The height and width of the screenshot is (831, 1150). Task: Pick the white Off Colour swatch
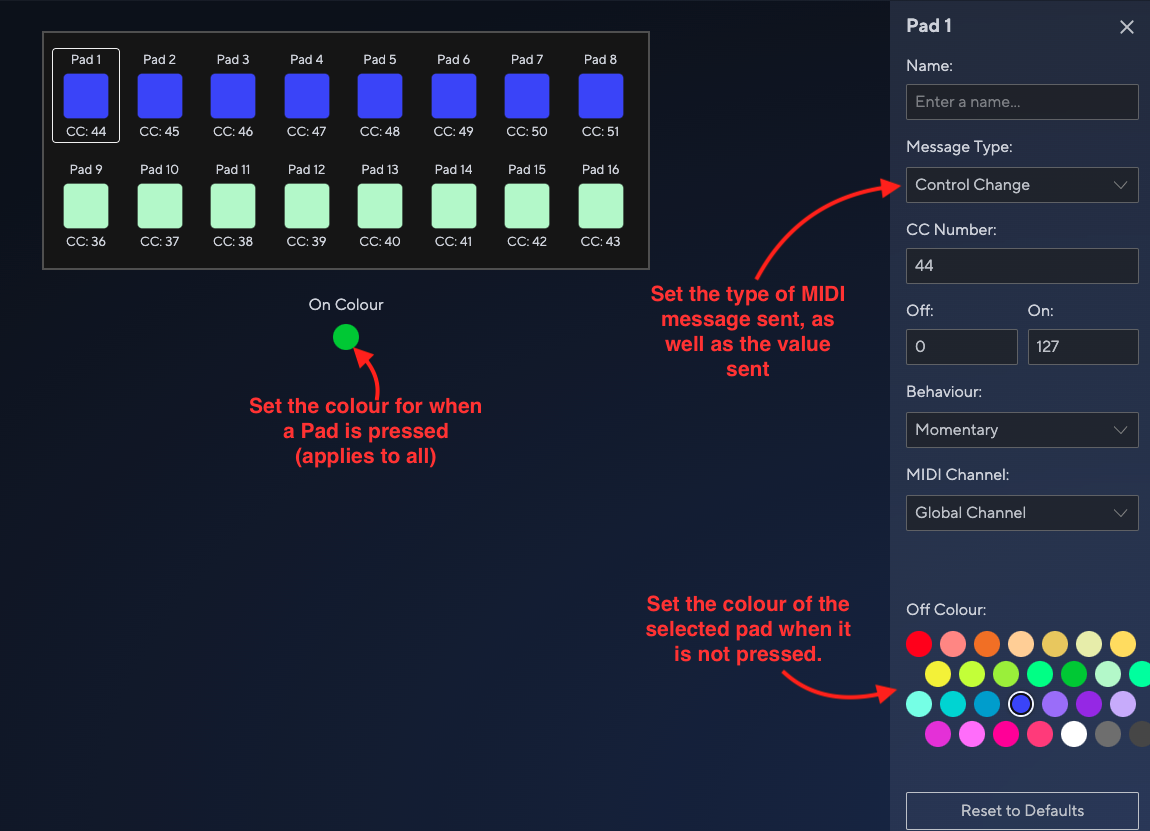click(x=1072, y=734)
